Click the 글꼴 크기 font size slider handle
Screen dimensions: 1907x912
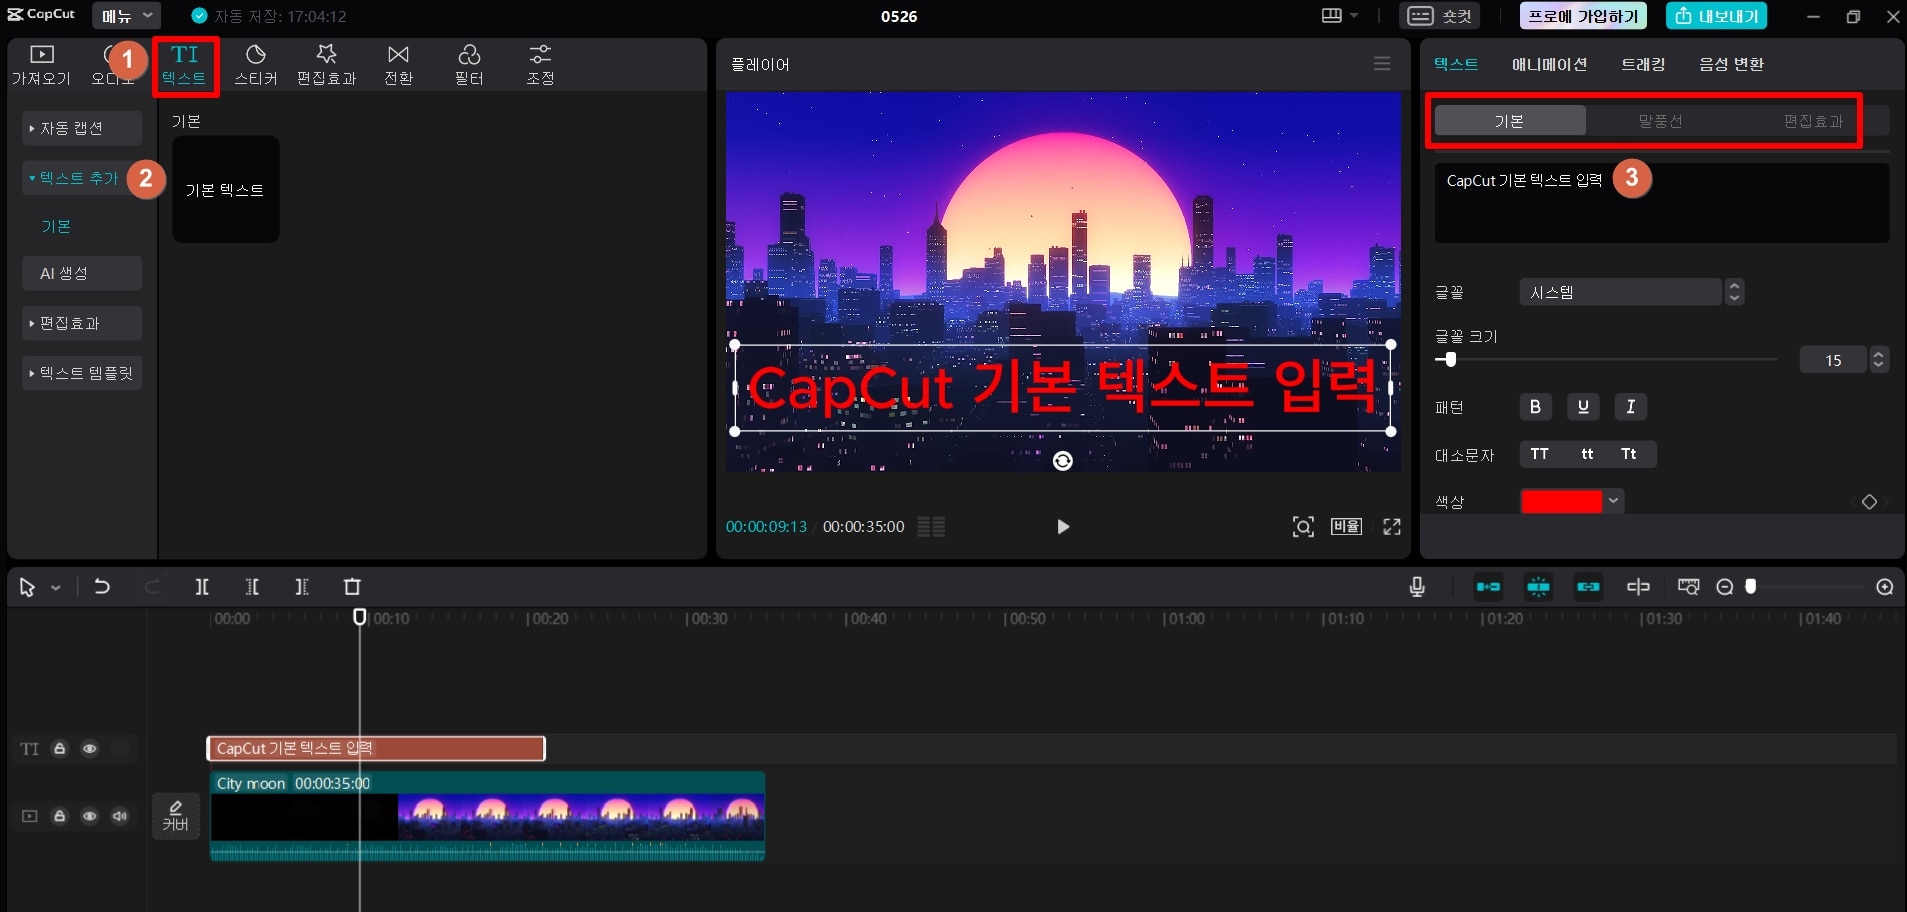1450,360
